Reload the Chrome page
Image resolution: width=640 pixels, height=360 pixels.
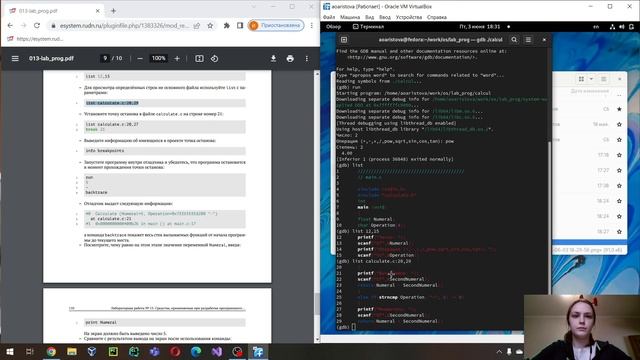(37, 25)
